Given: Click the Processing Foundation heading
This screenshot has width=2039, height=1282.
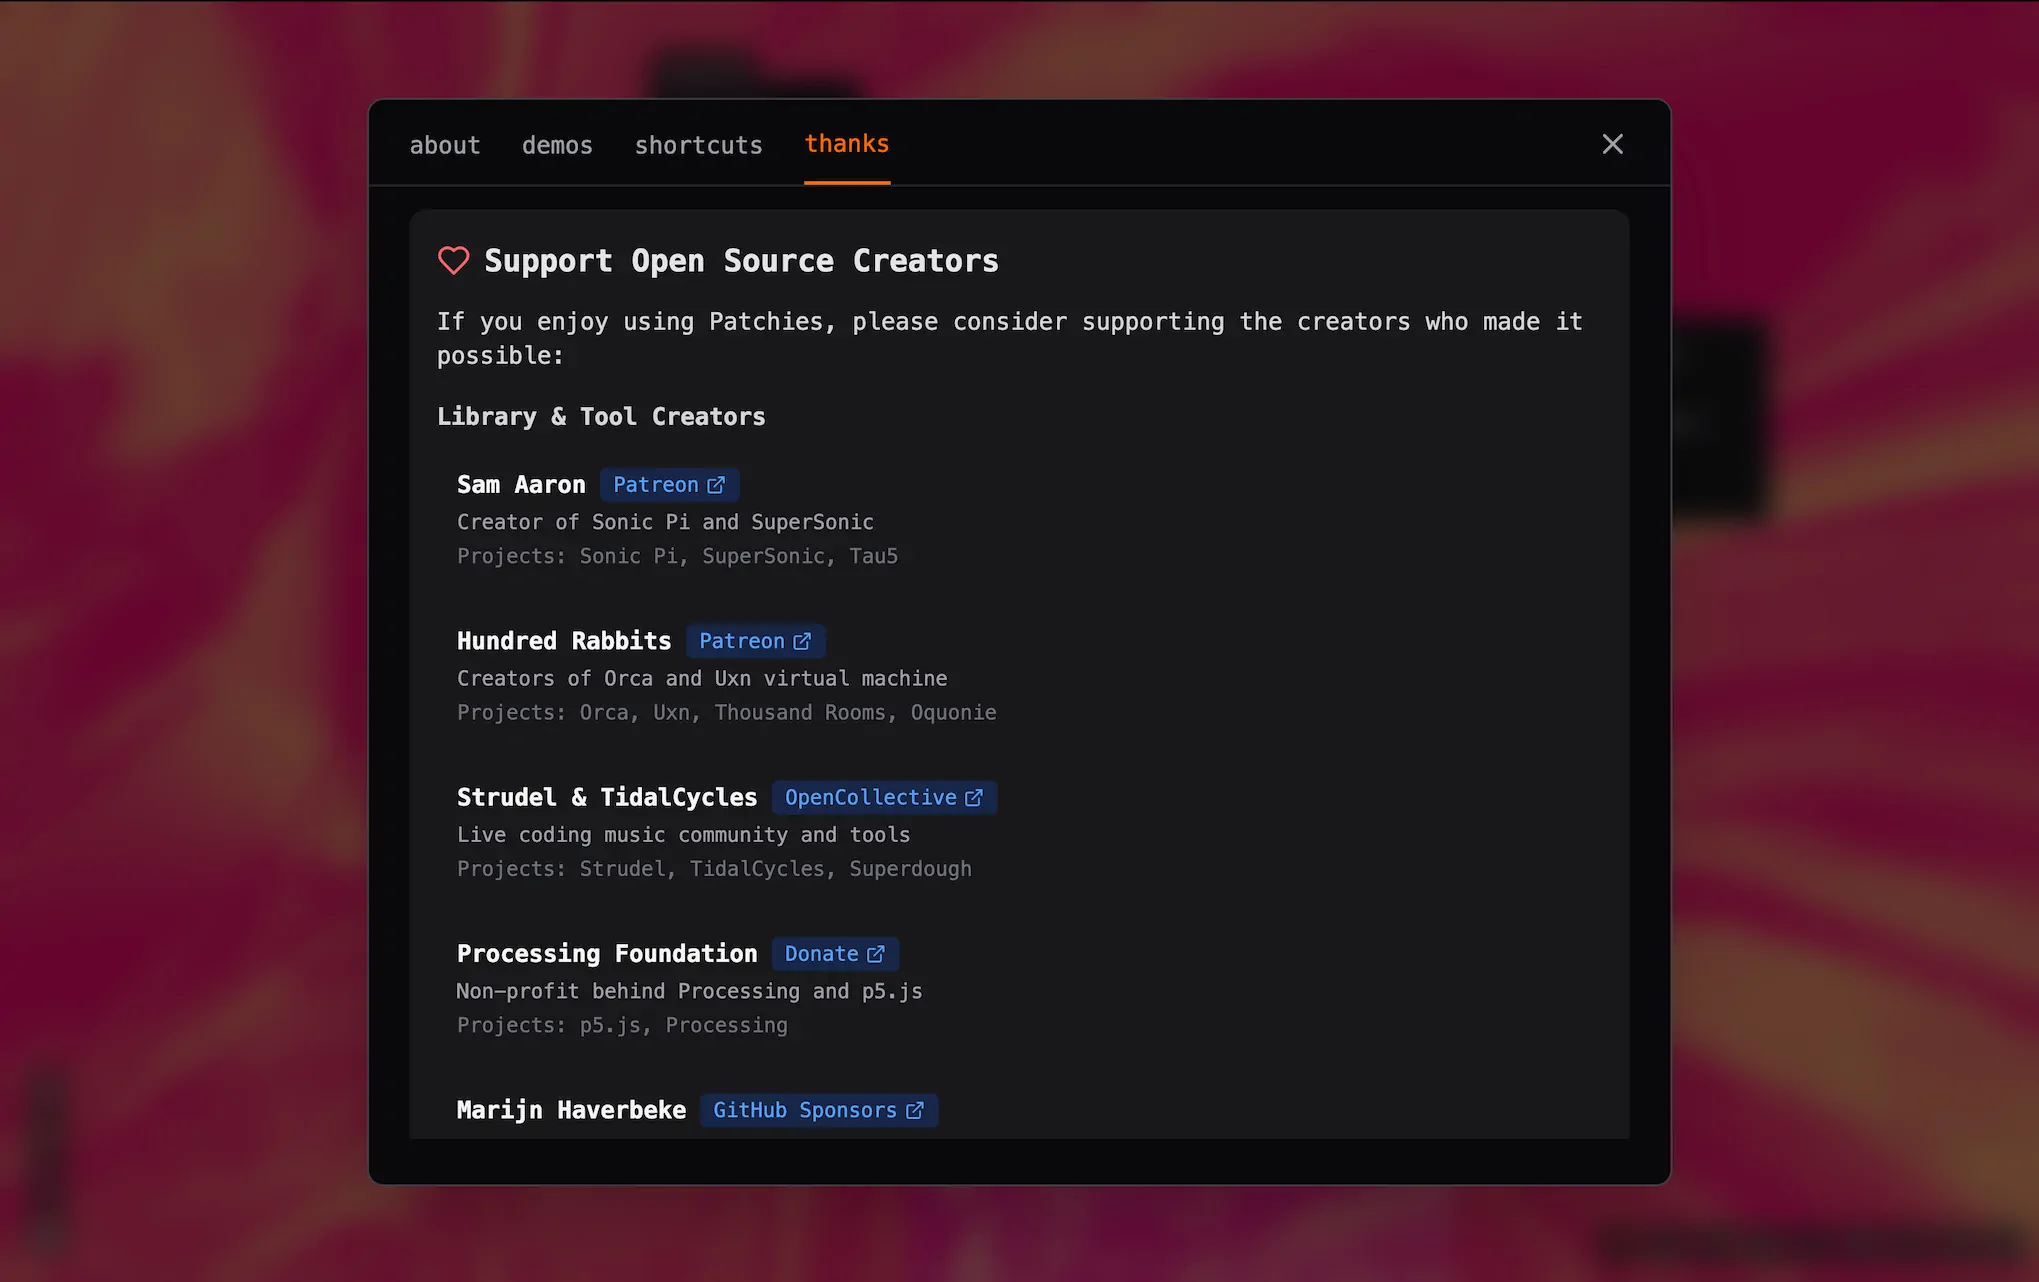Looking at the screenshot, I should (606, 953).
